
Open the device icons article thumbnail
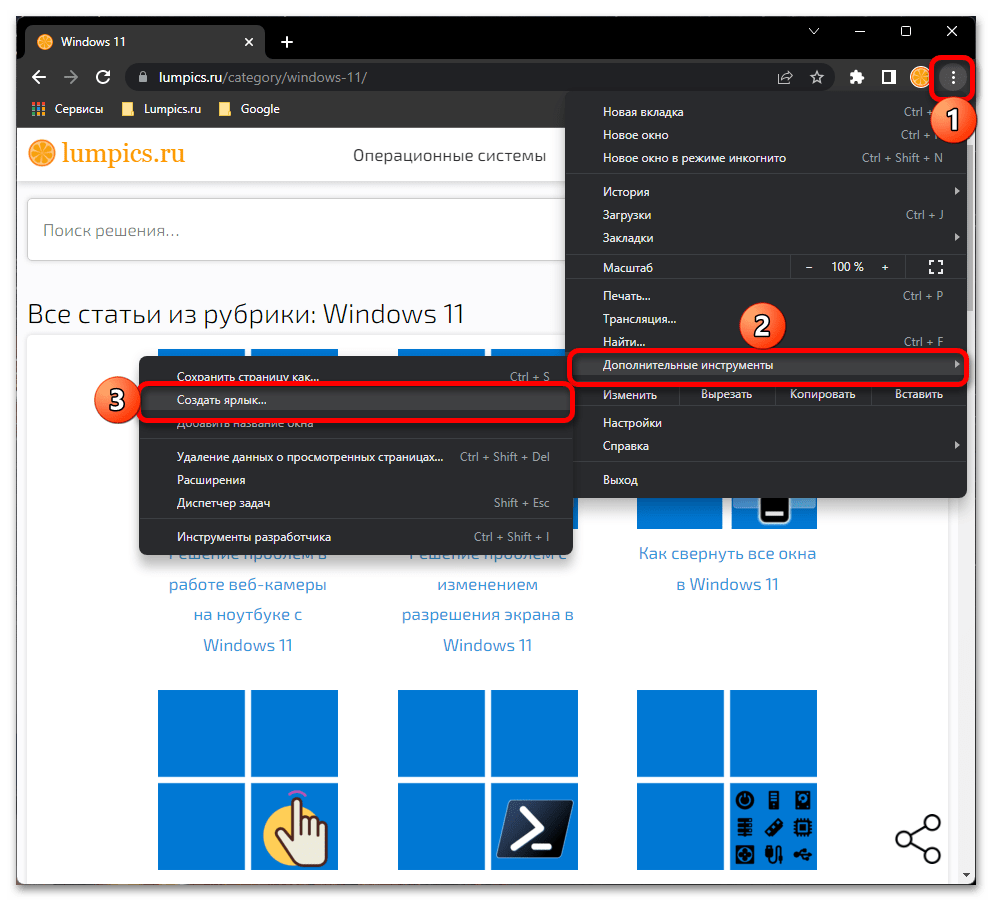coord(727,780)
